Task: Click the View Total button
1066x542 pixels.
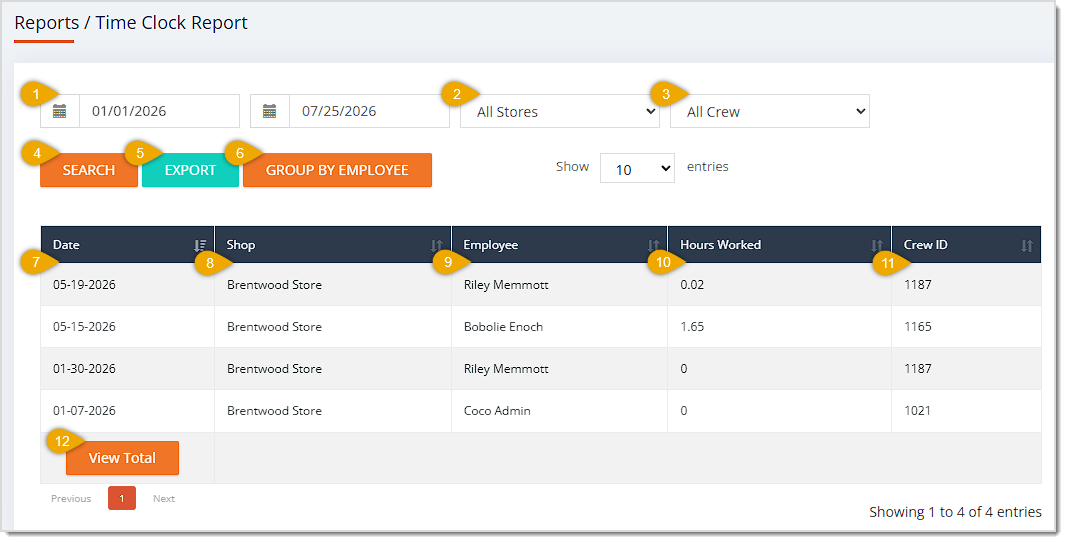Action: point(122,458)
